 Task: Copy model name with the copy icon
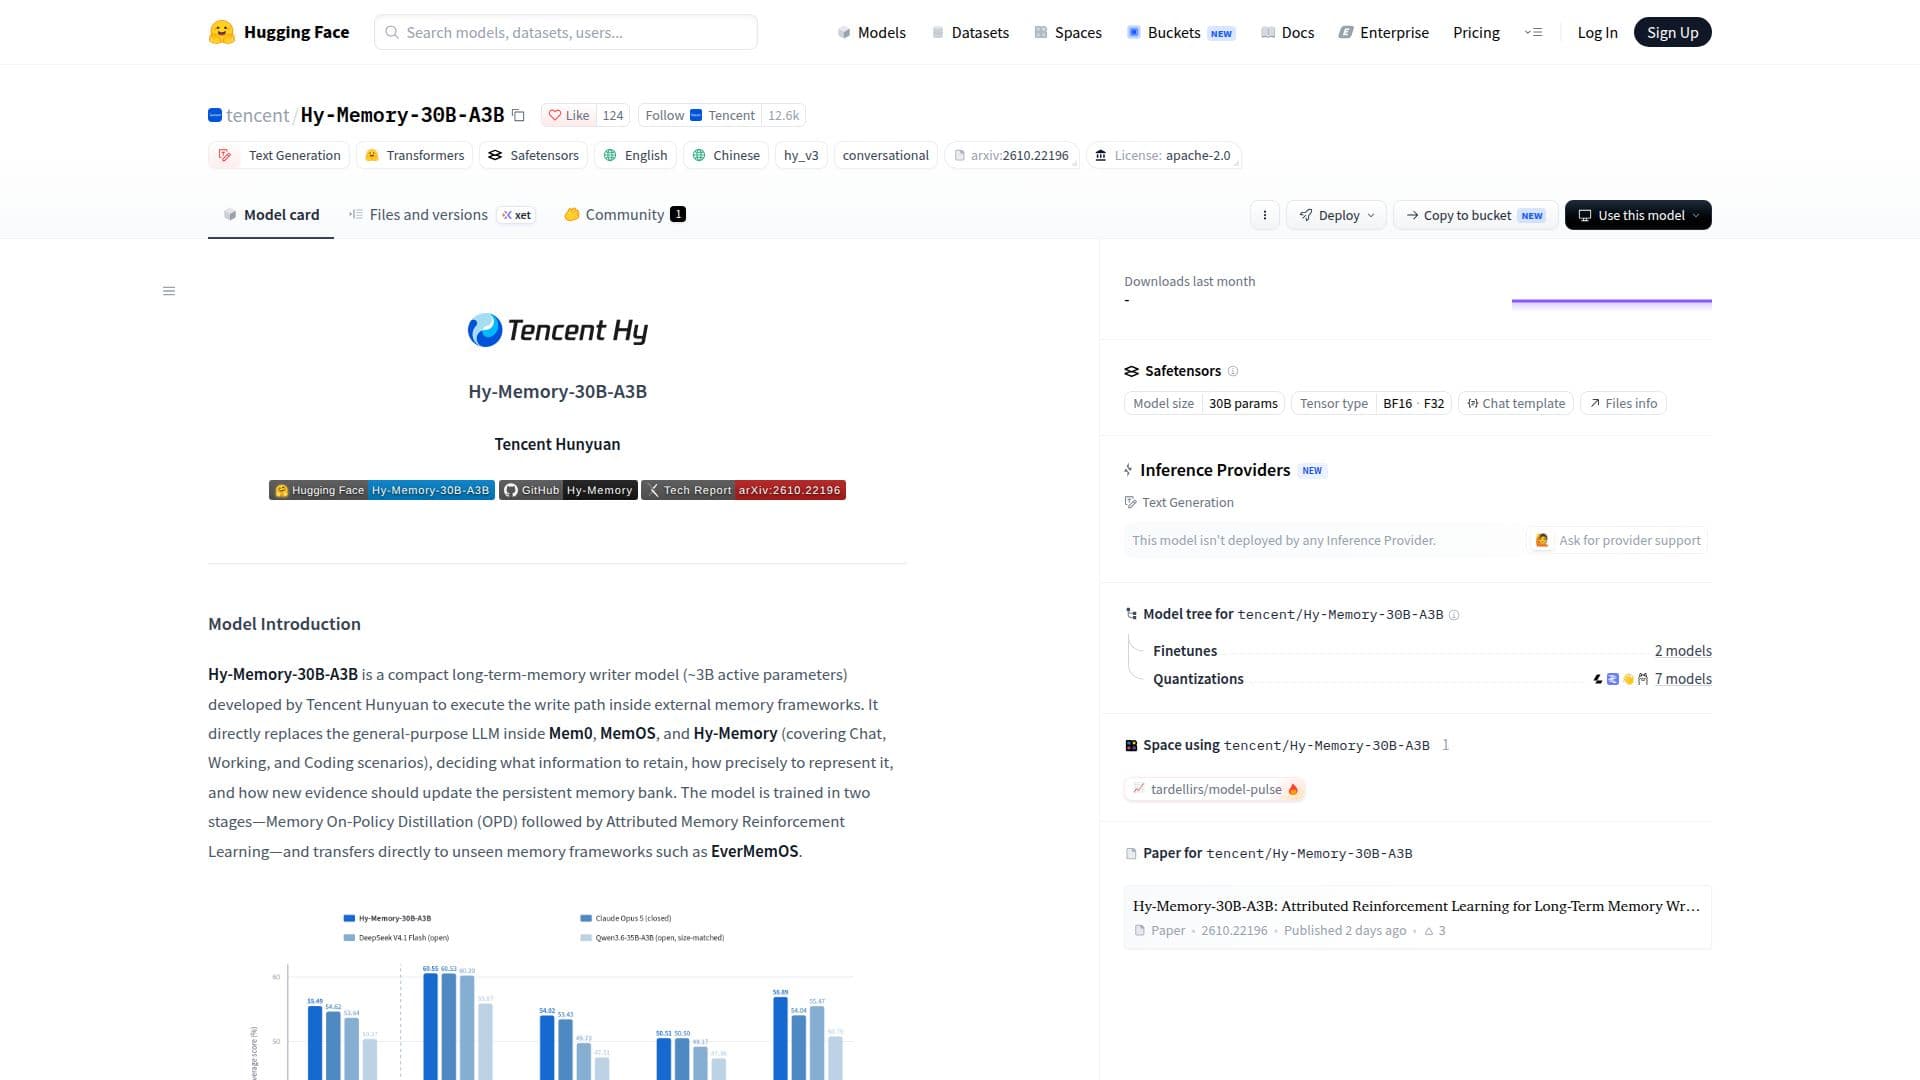tap(518, 115)
